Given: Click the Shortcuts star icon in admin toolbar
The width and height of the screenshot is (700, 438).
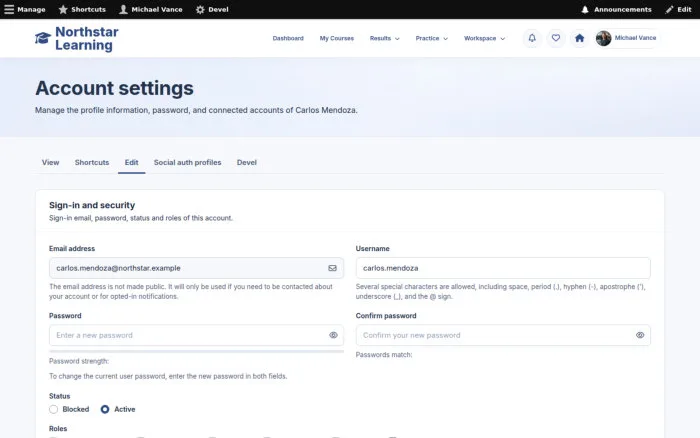Looking at the screenshot, I should (x=63, y=9).
